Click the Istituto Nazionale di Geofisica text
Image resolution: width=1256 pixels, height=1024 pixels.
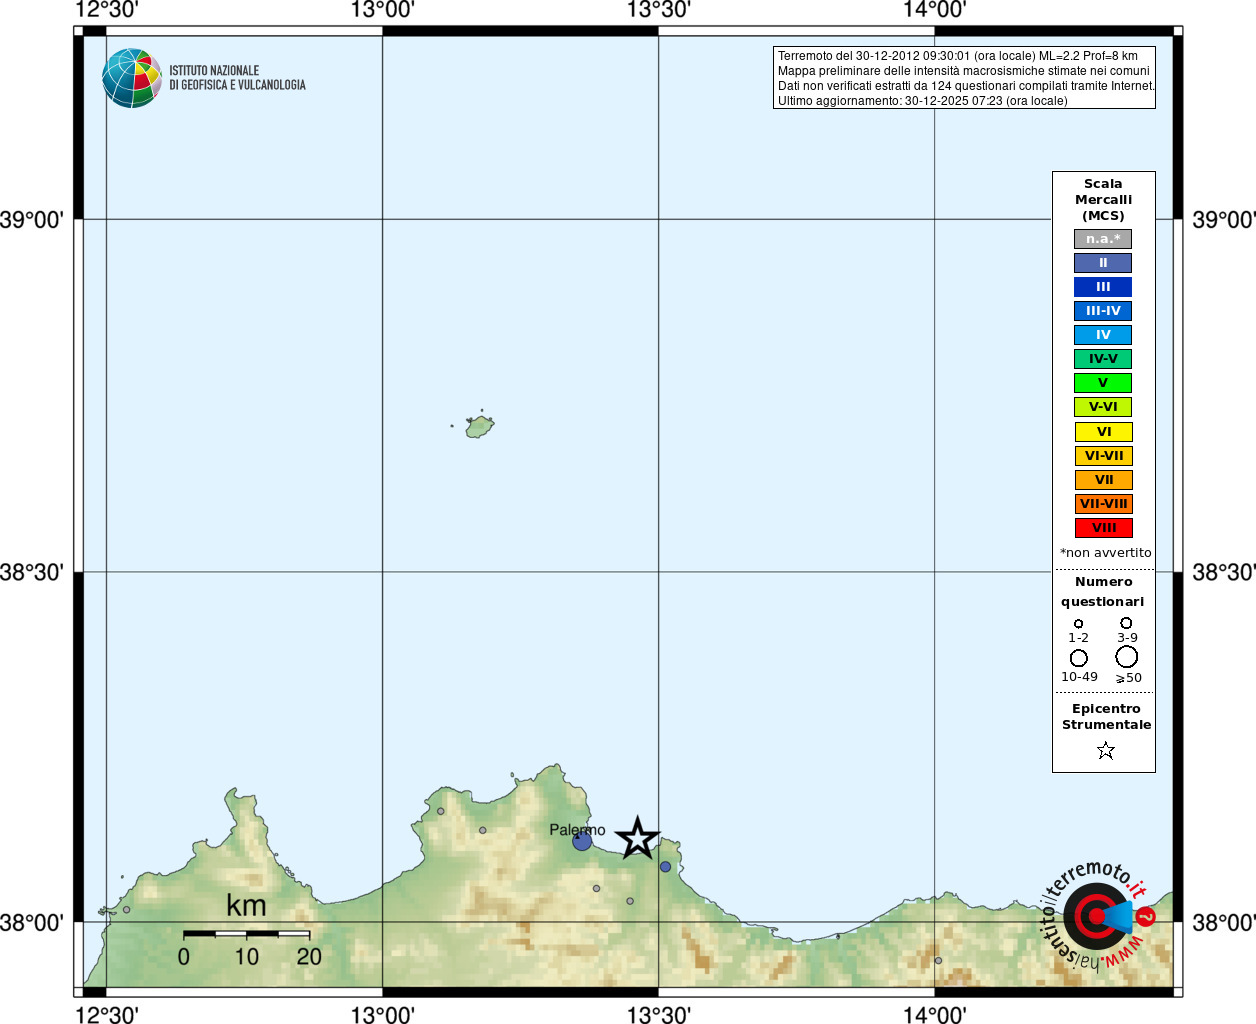tap(237, 78)
